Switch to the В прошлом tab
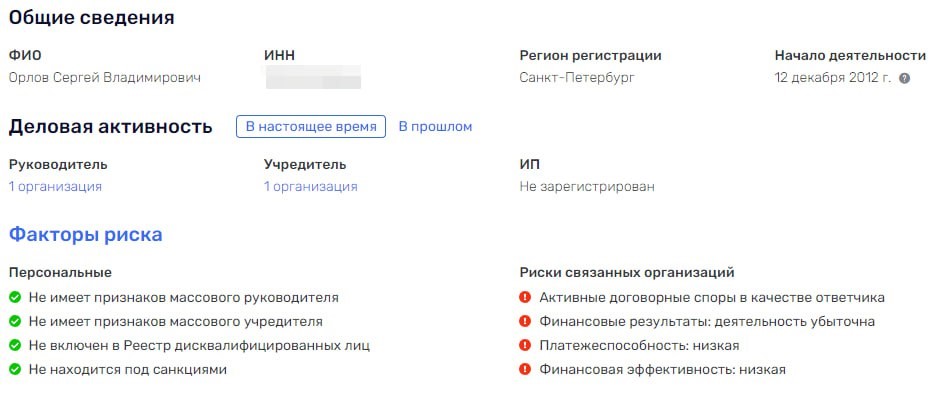The width and height of the screenshot is (941, 397). pyautogui.click(x=435, y=127)
